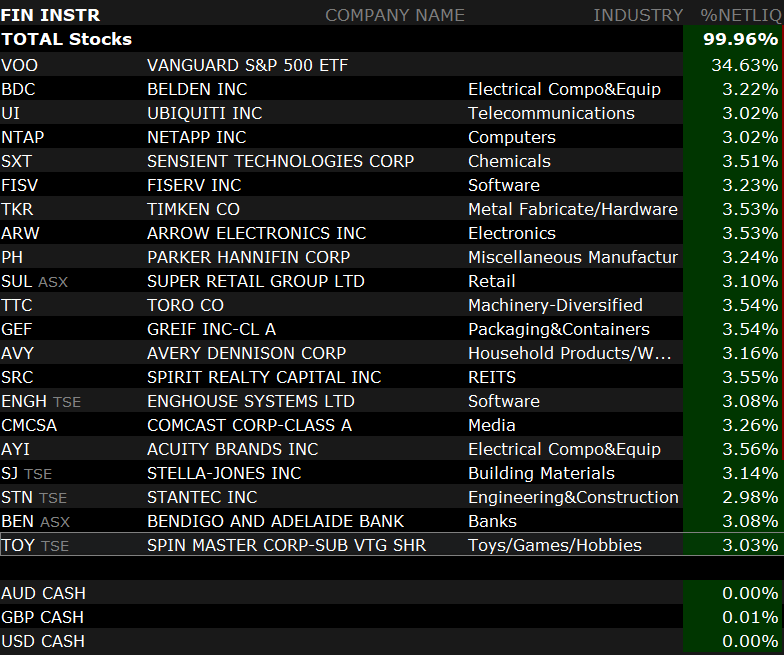Viewport: 784px width, 655px height.
Task: Select the SJ TSE ticker
Action: 26,473
